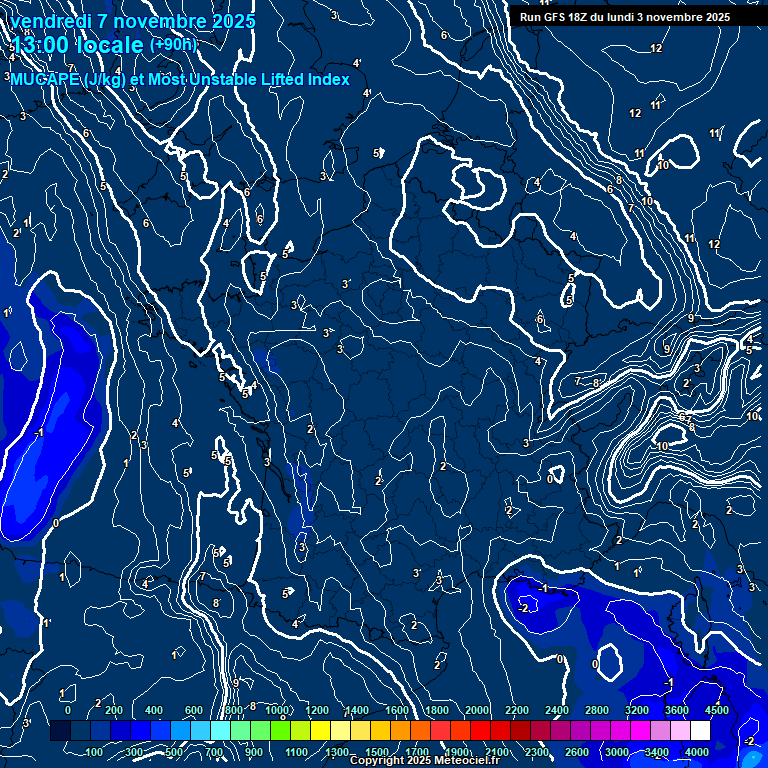Image resolution: width=768 pixels, height=768 pixels.
Task: Click bright yellow swatch between 1200 and 1300
Action: [x=320, y=730]
